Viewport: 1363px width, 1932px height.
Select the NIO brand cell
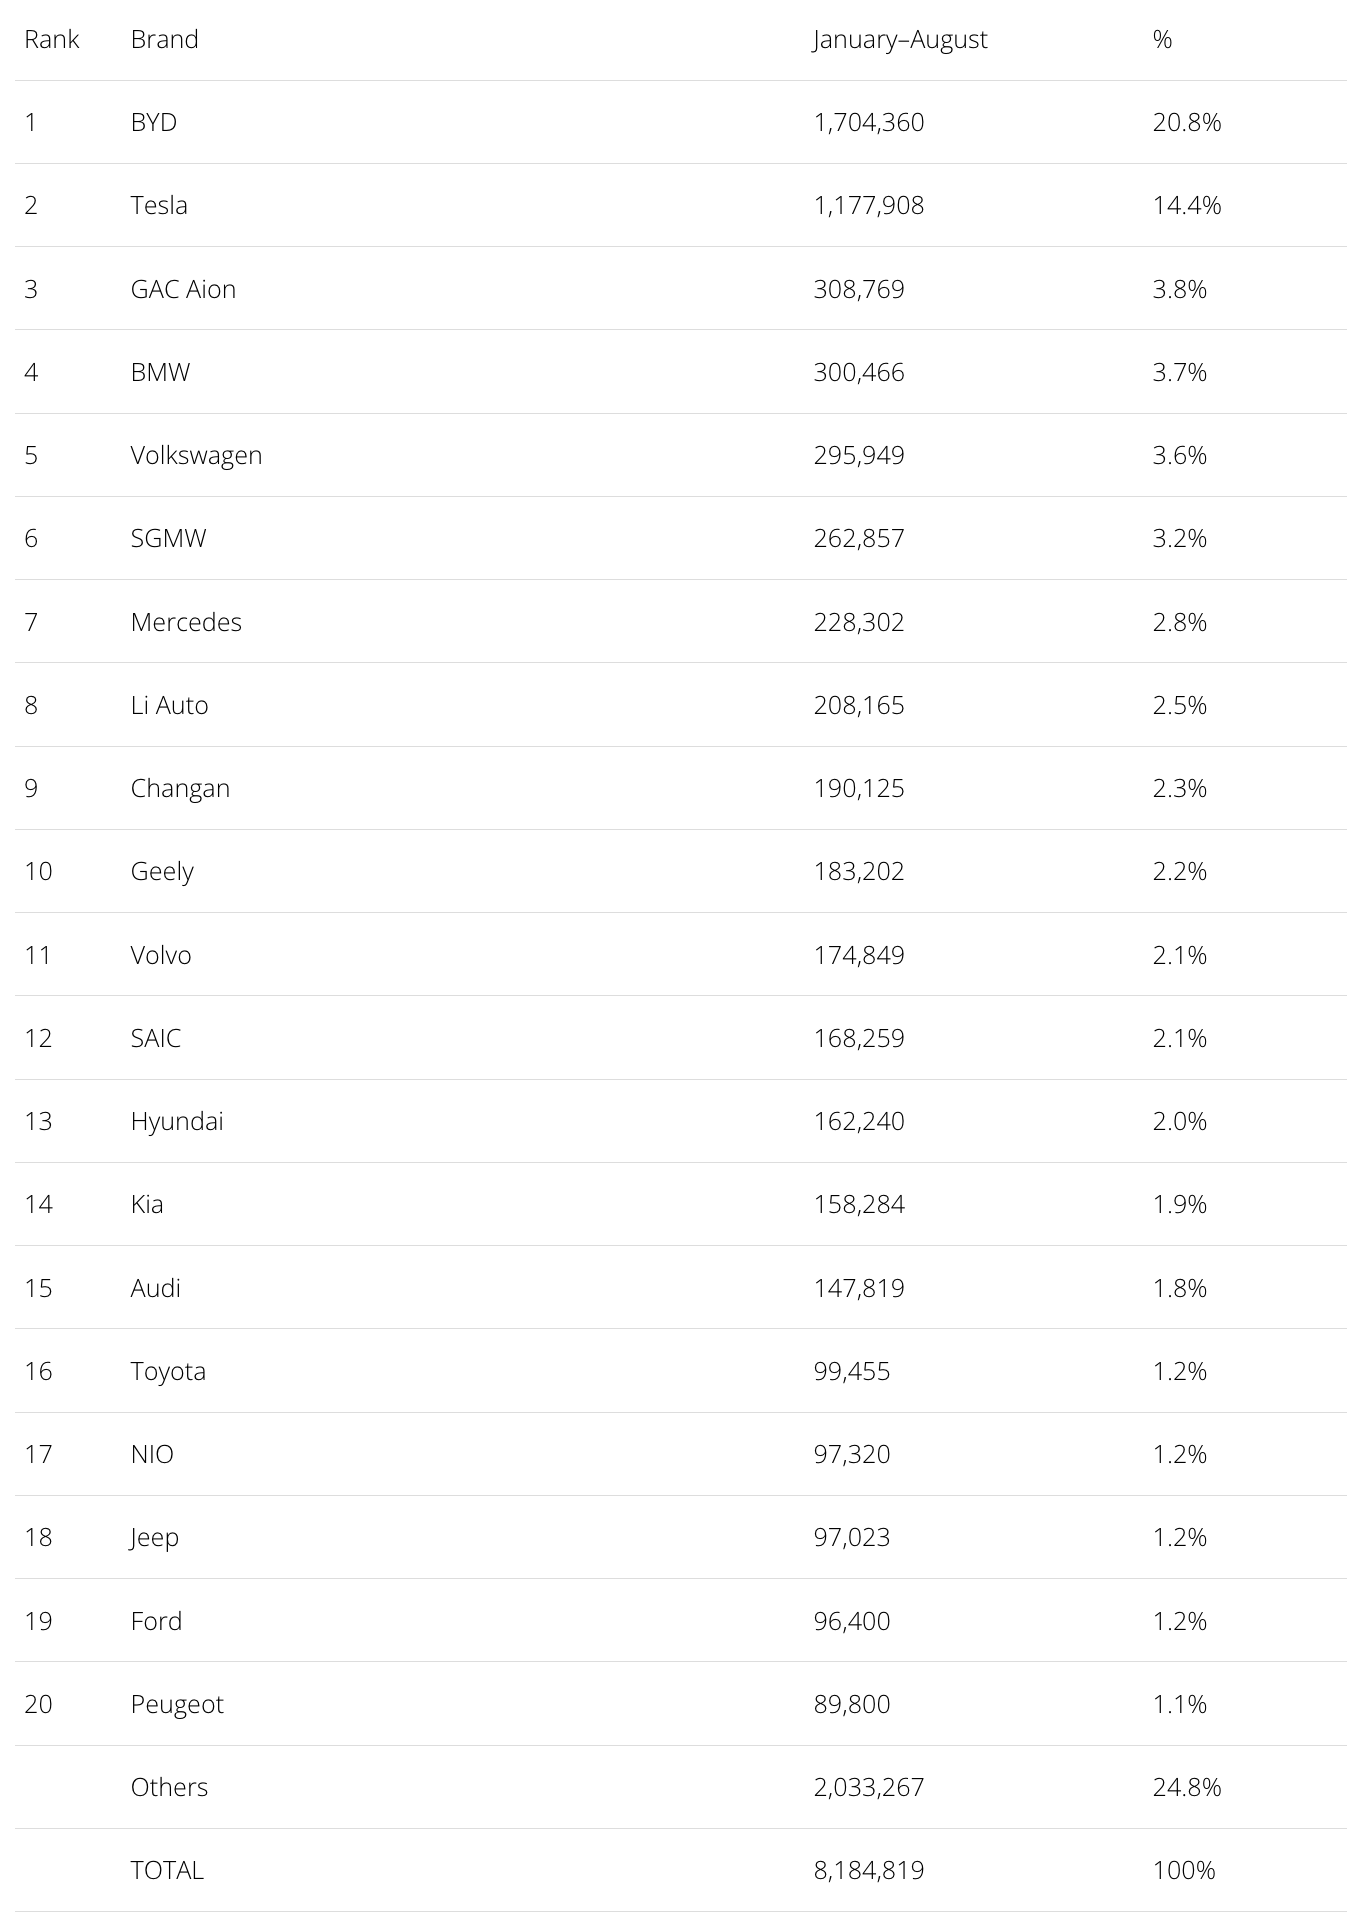coord(153,1454)
